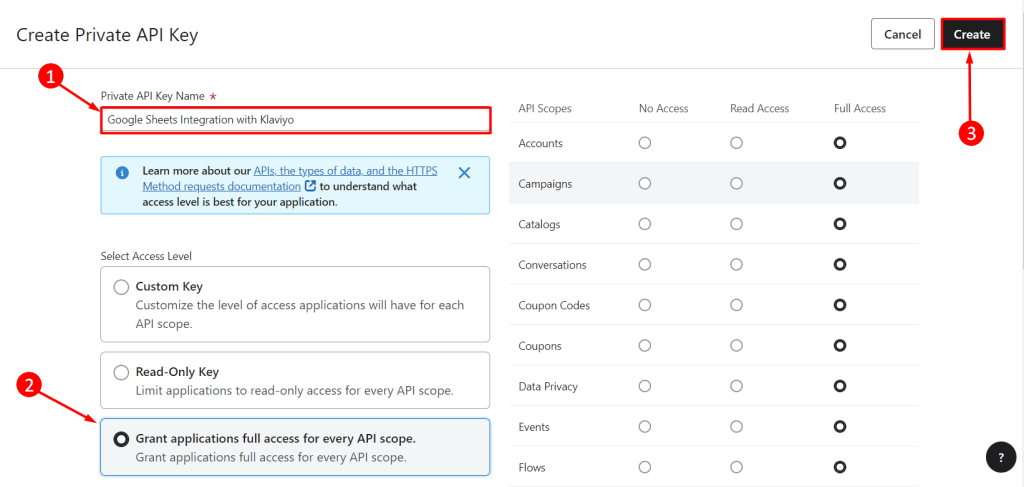Screen dimensions: 1024x487
Task: Set Flows scope to Read Access
Action: click(737, 467)
